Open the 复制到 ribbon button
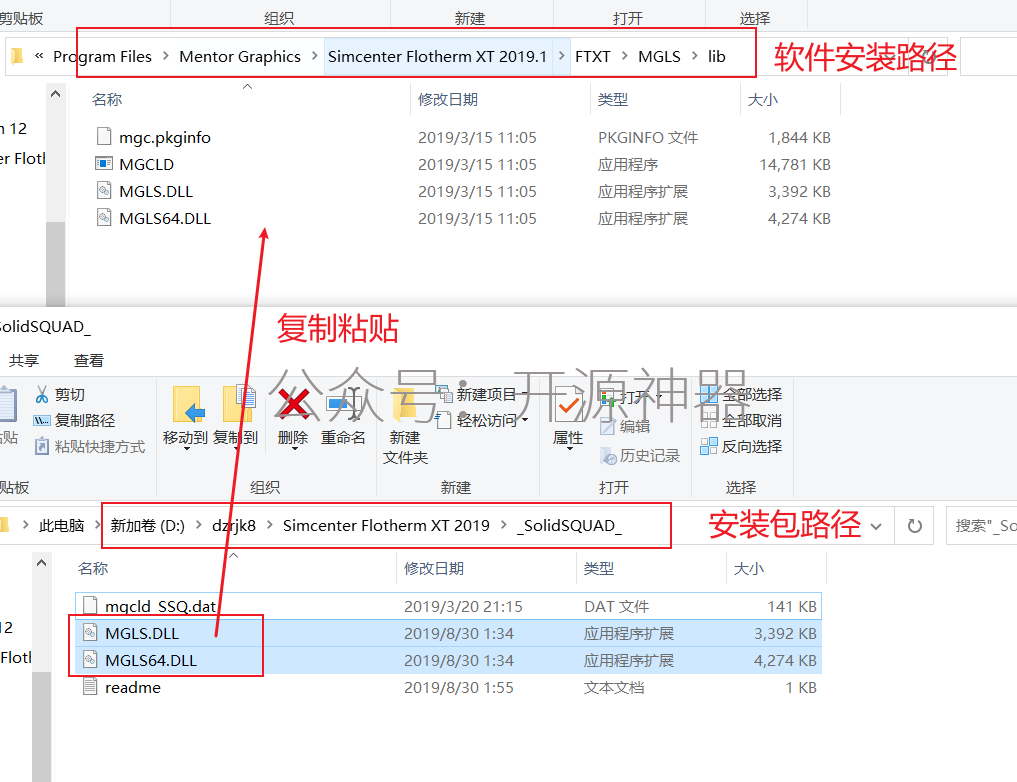The height and width of the screenshot is (782, 1017). pos(236,417)
